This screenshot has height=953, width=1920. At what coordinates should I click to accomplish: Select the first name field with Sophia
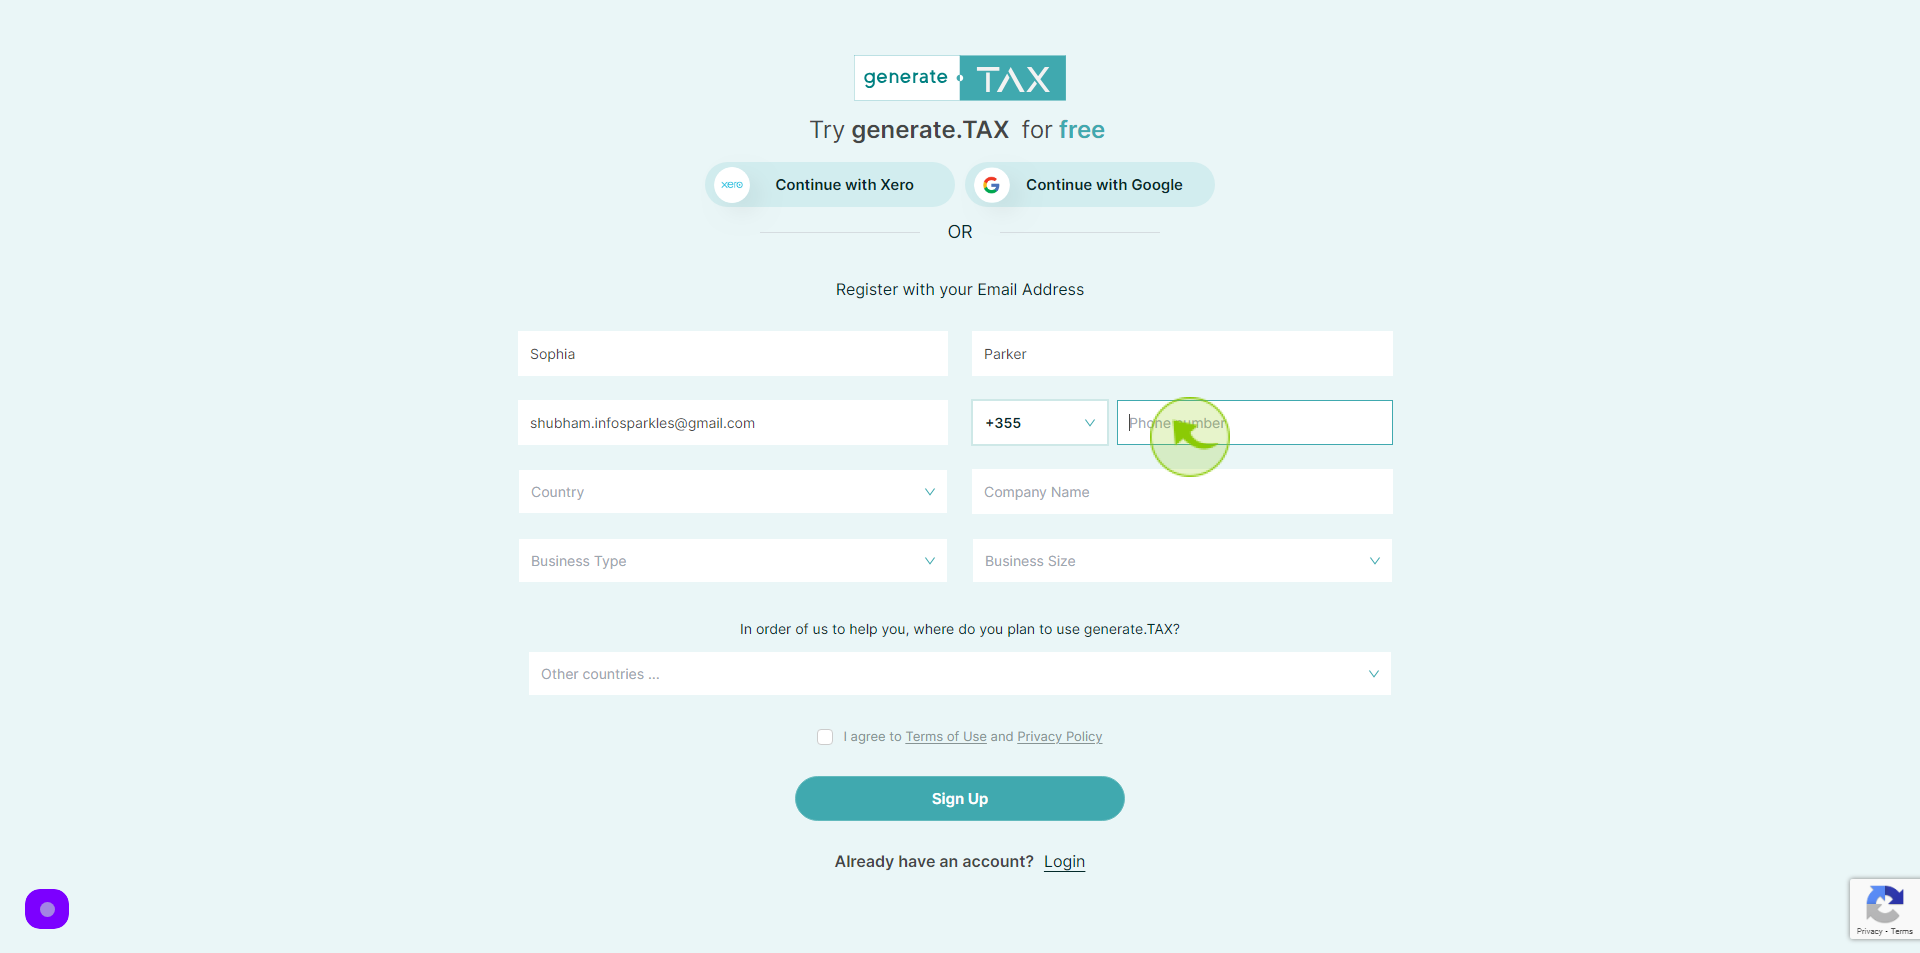click(x=733, y=354)
